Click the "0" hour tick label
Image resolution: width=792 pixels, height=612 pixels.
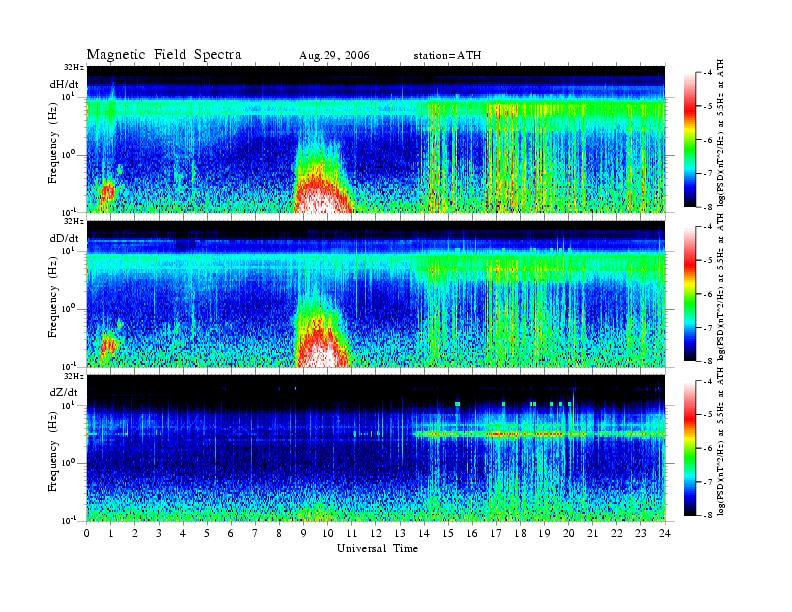coord(87,533)
